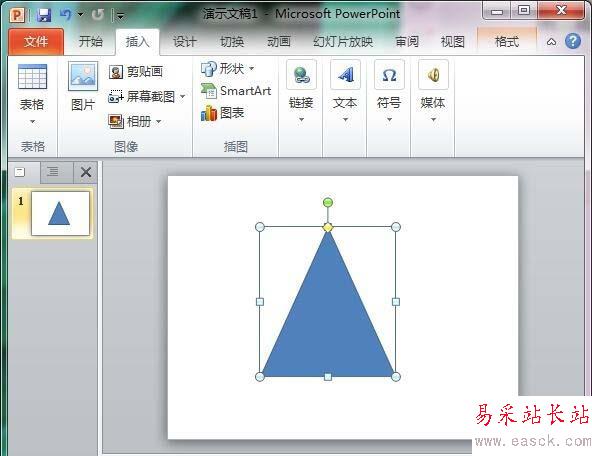This screenshot has height=456, width=592.
Task: Create a photo album with 相册
Action: [x=130, y=122]
